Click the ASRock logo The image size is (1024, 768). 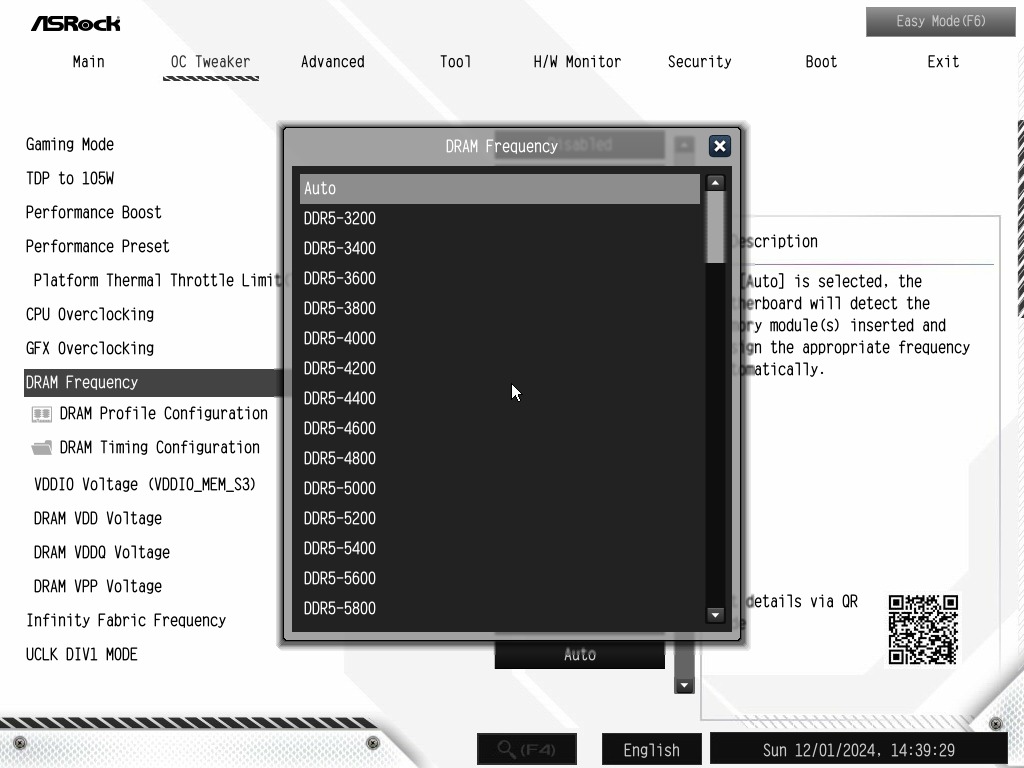pyautogui.click(x=76, y=24)
